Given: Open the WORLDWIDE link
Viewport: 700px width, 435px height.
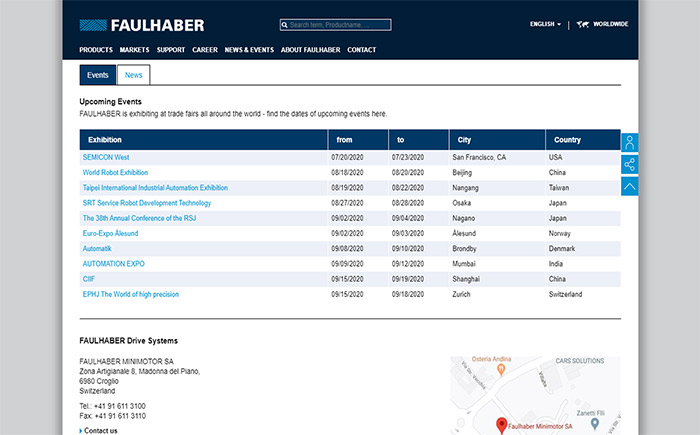Looking at the screenshot, I should (610, 24).
